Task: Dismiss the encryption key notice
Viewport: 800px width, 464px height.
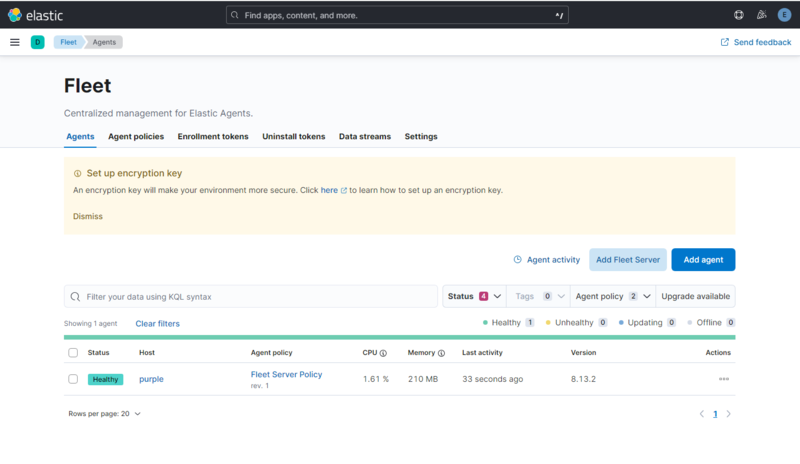Action: (88, 216)
